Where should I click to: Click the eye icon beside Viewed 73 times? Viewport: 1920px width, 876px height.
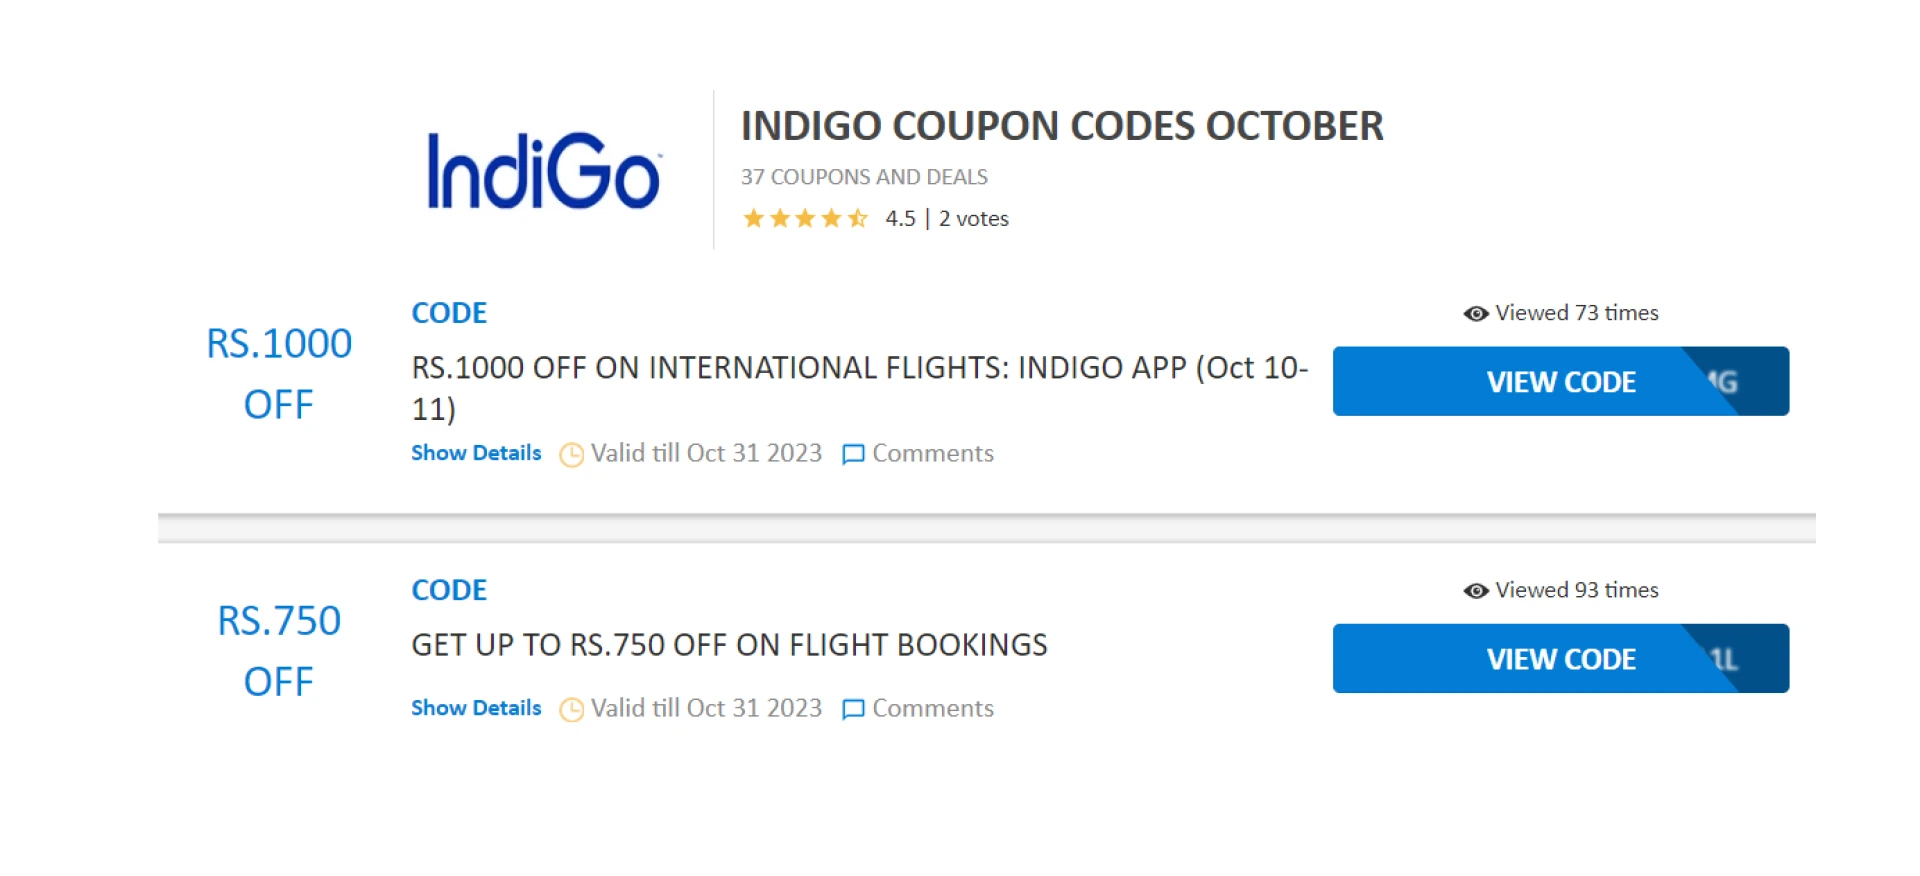pyautogui.click(x=1475, y=314)
